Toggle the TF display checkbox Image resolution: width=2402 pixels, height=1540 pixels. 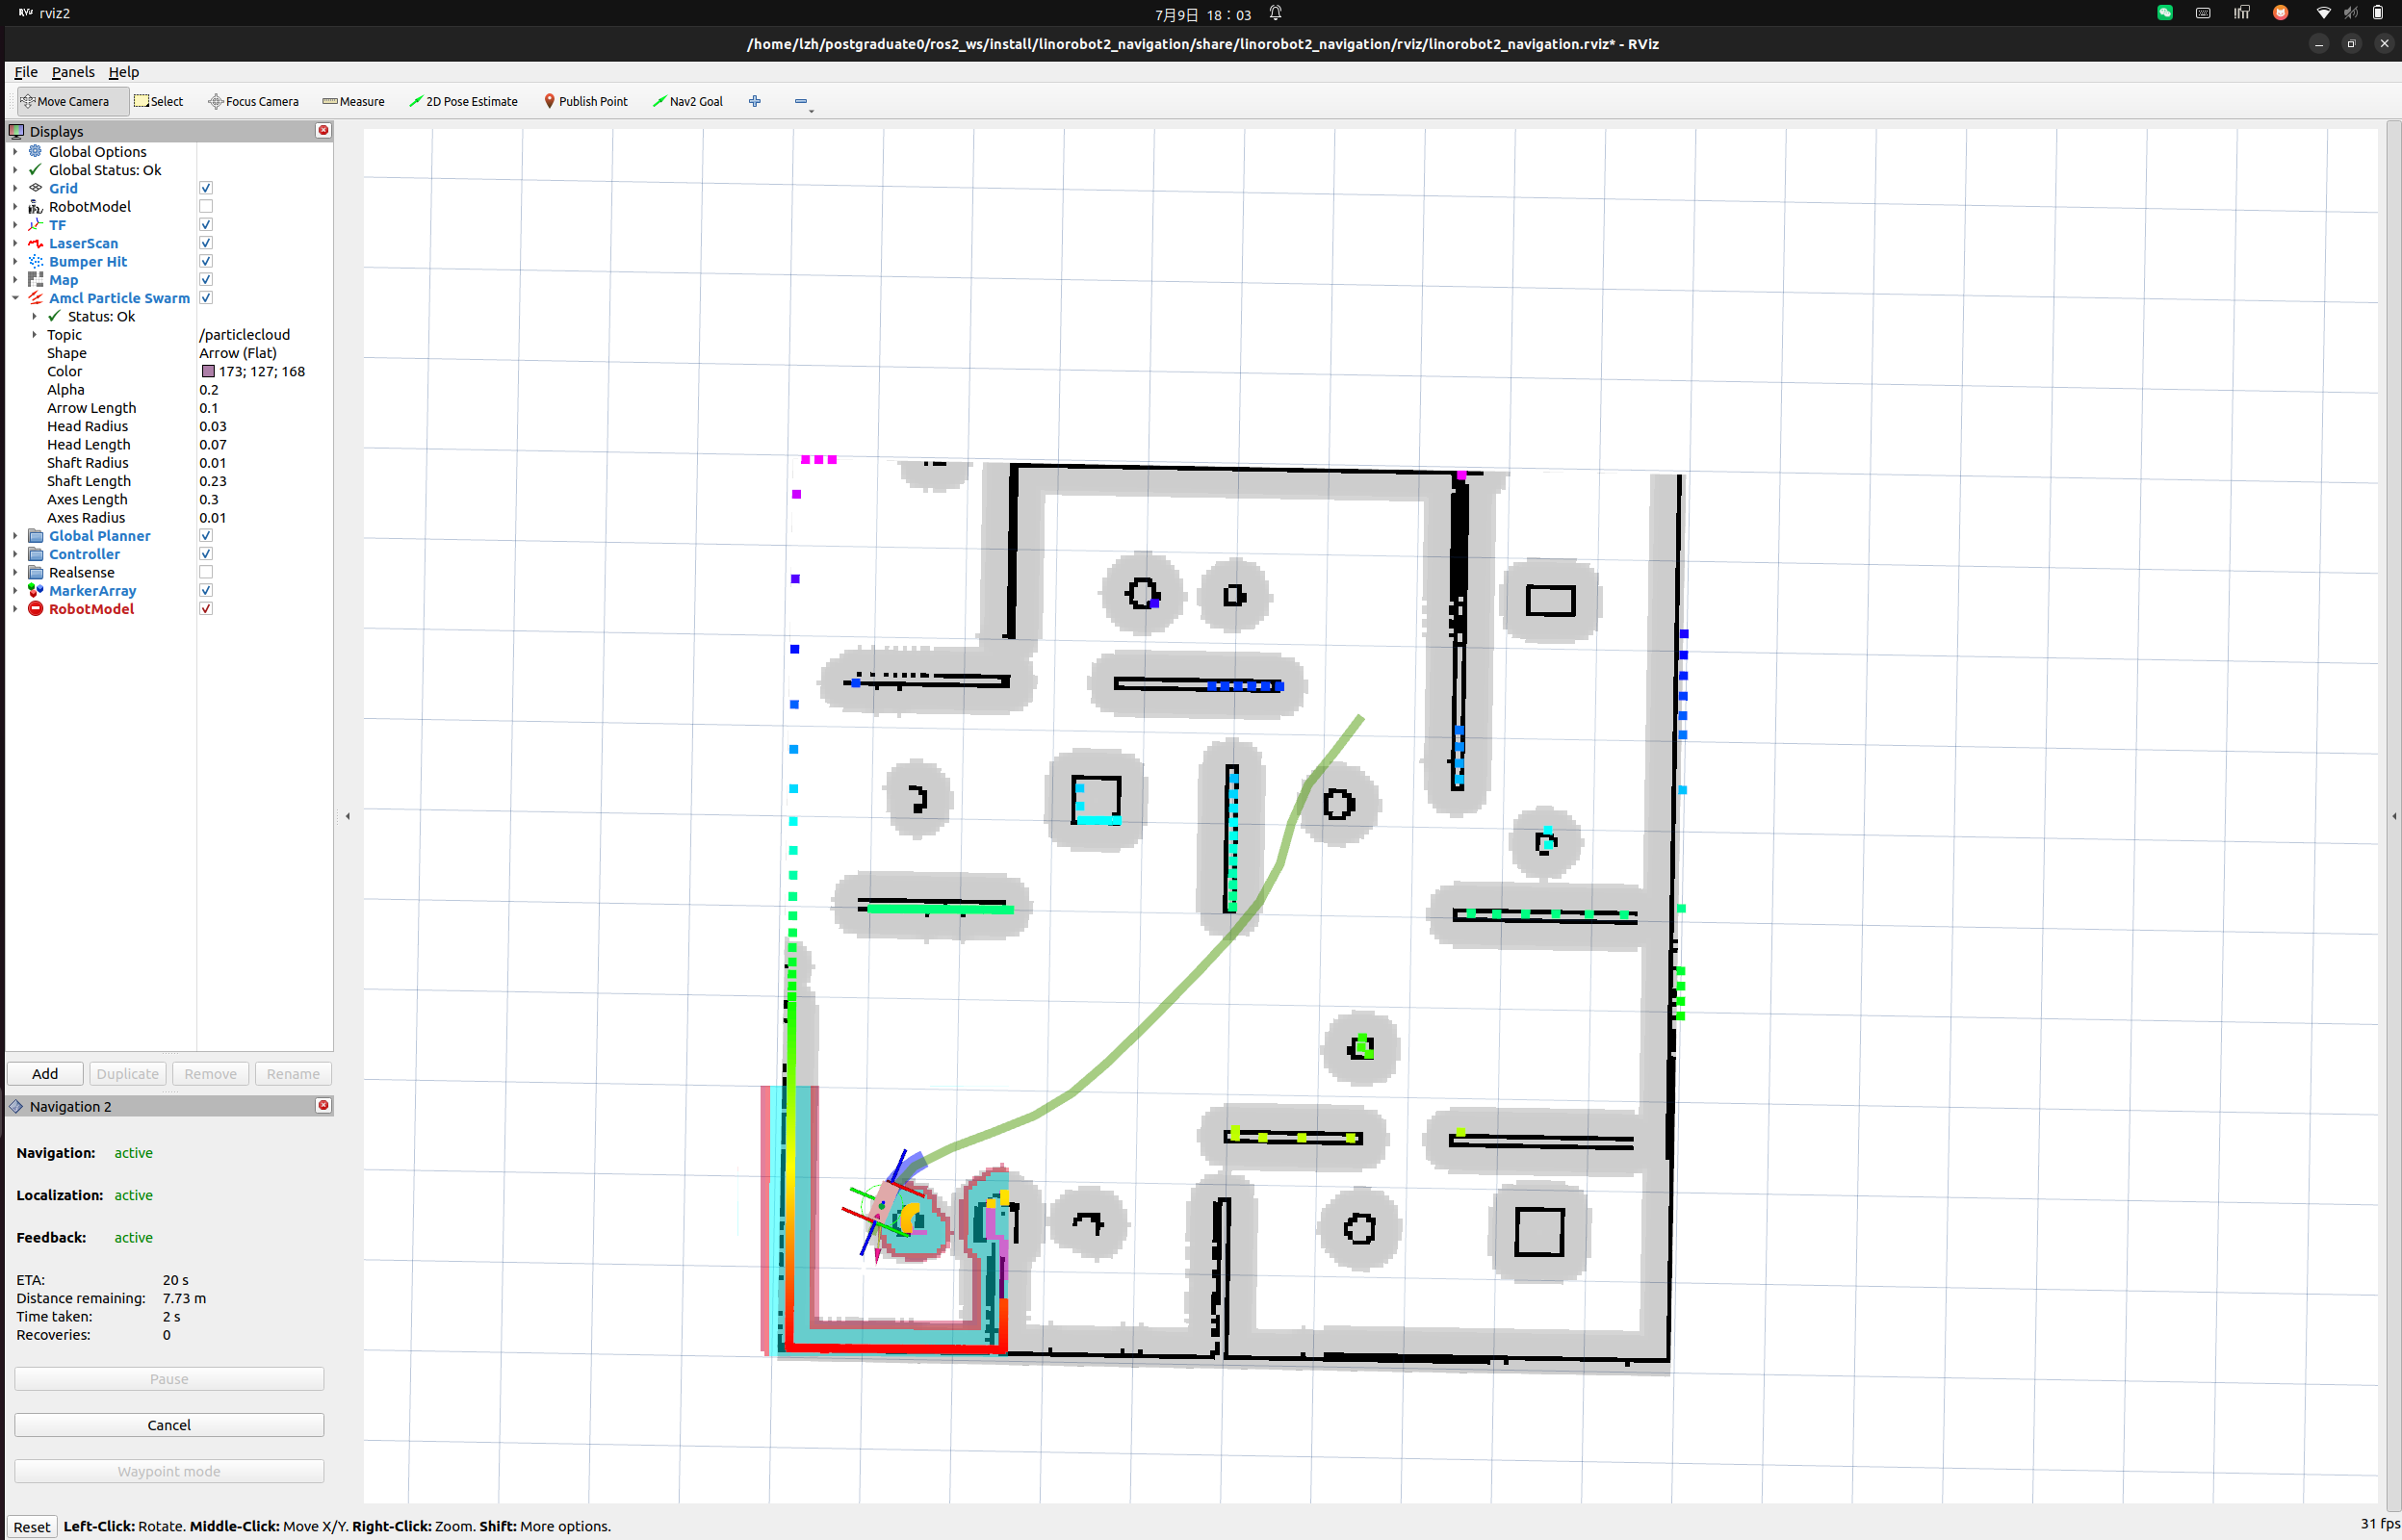click(x=206, y=225)
